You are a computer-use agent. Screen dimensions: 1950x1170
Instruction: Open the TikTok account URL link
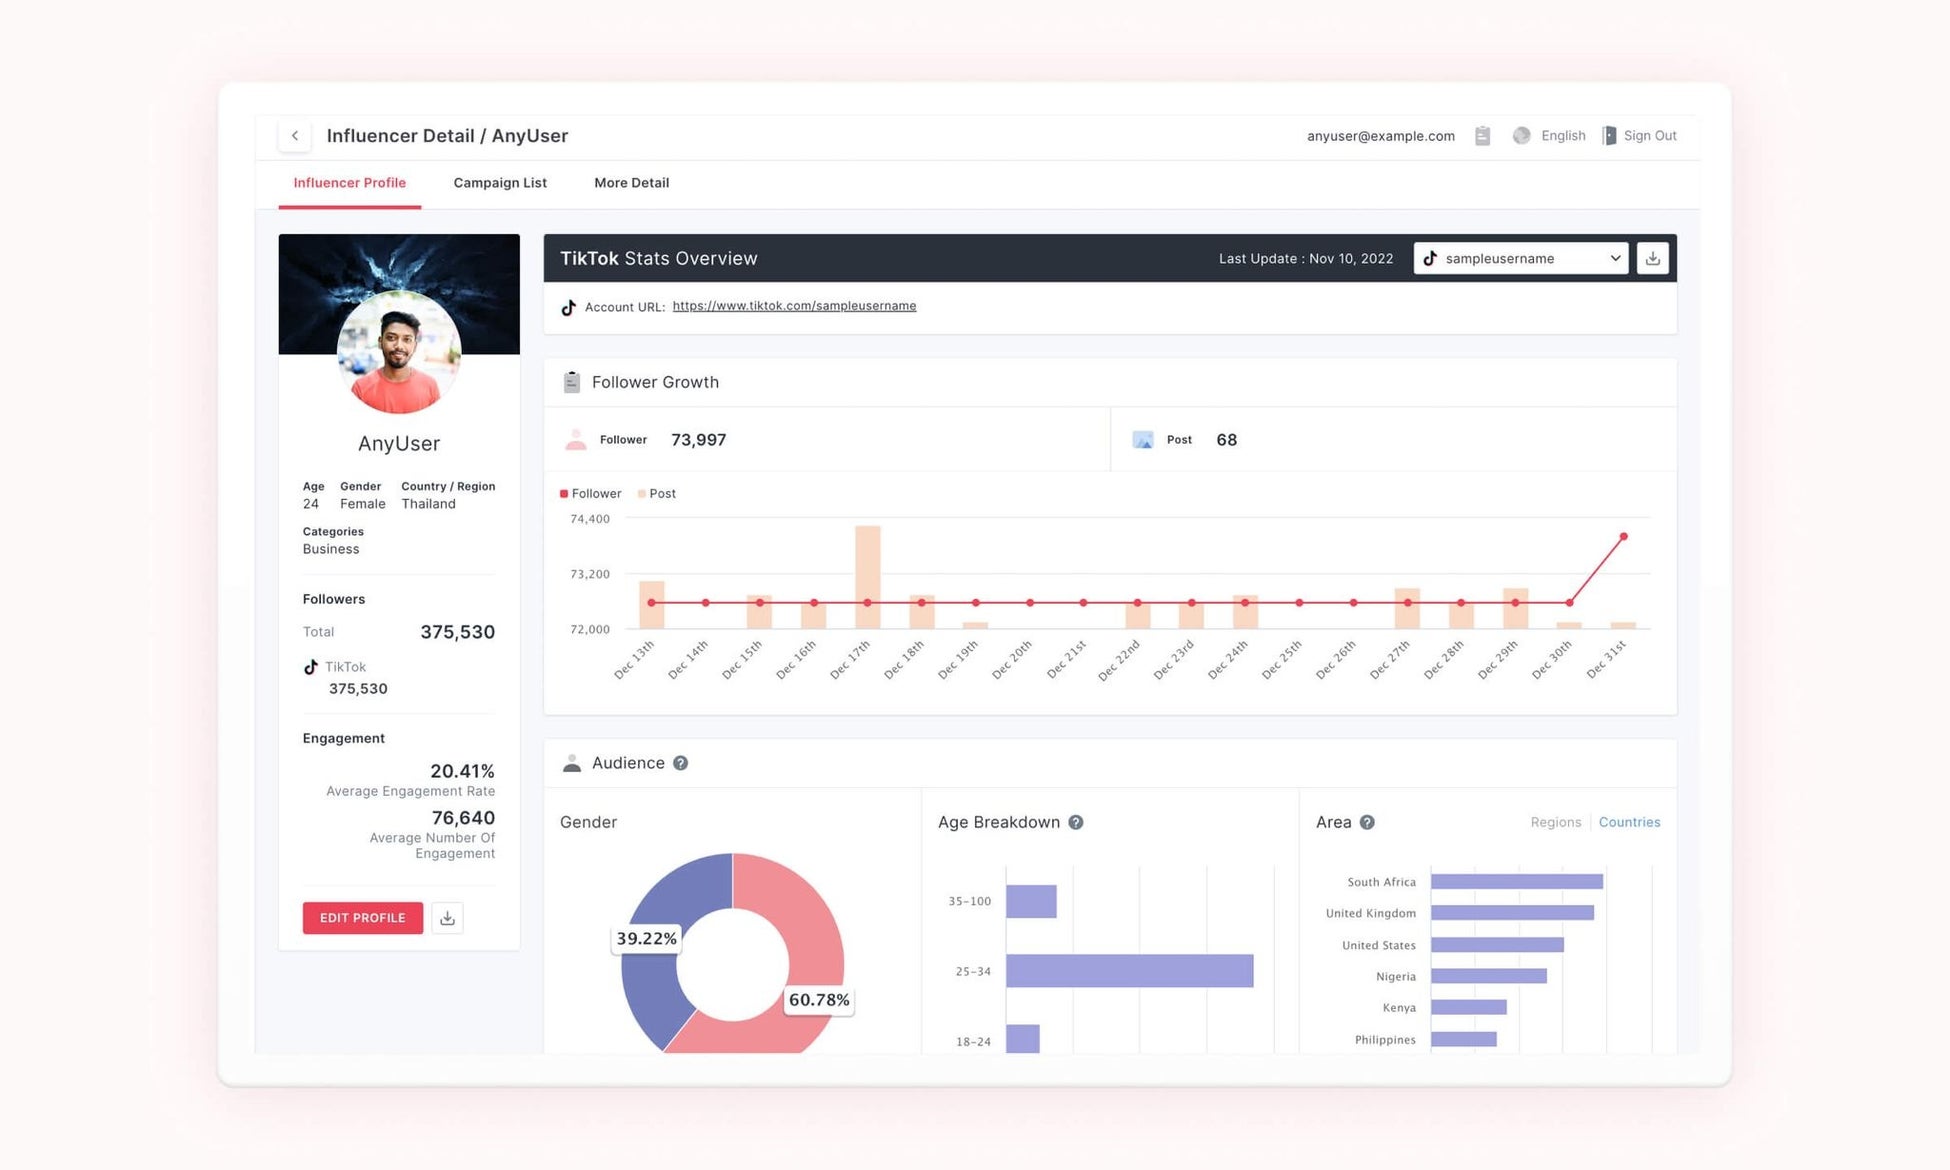point(794,306)
